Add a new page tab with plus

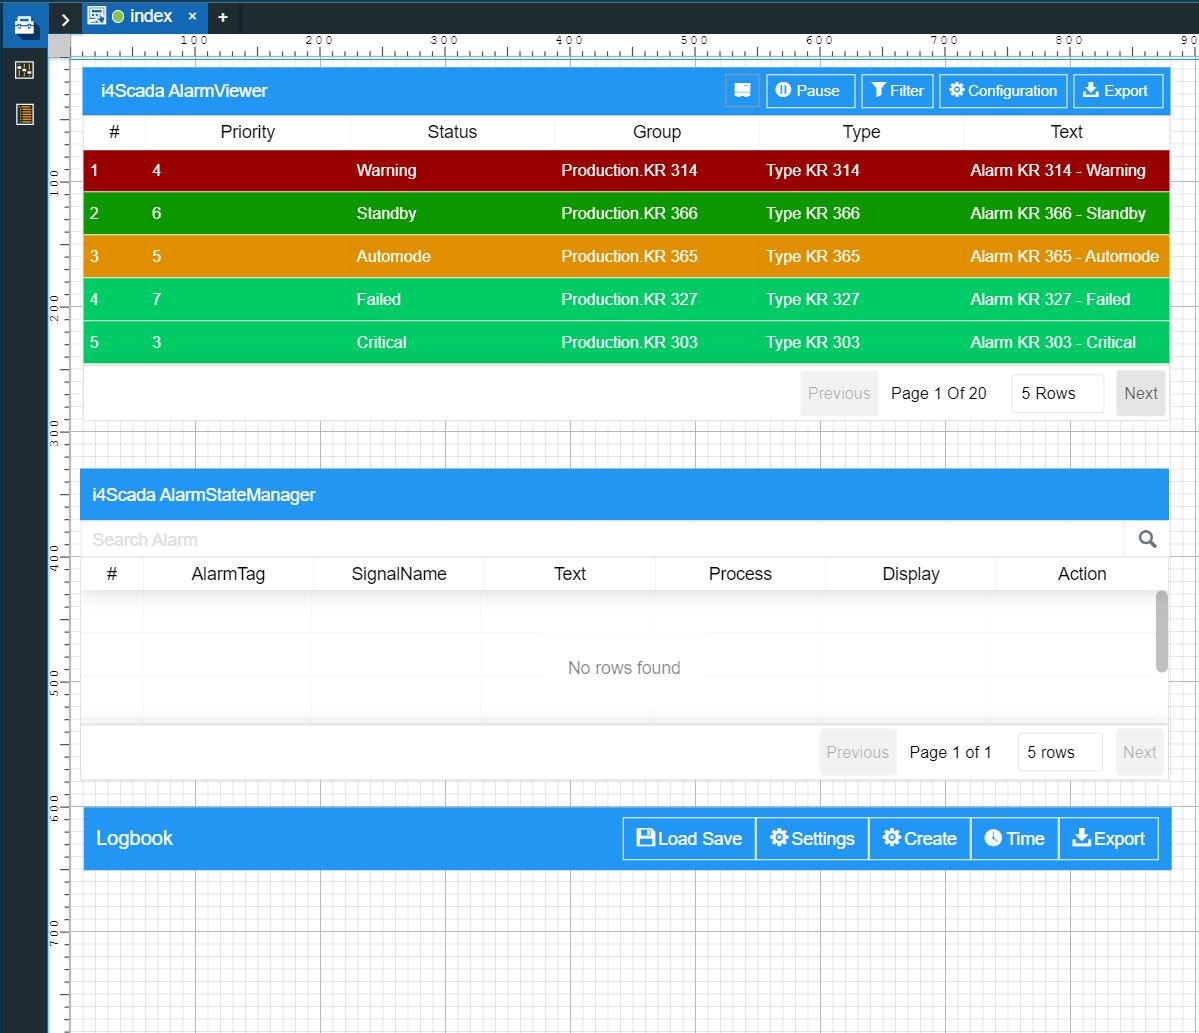tap(223, 17)
